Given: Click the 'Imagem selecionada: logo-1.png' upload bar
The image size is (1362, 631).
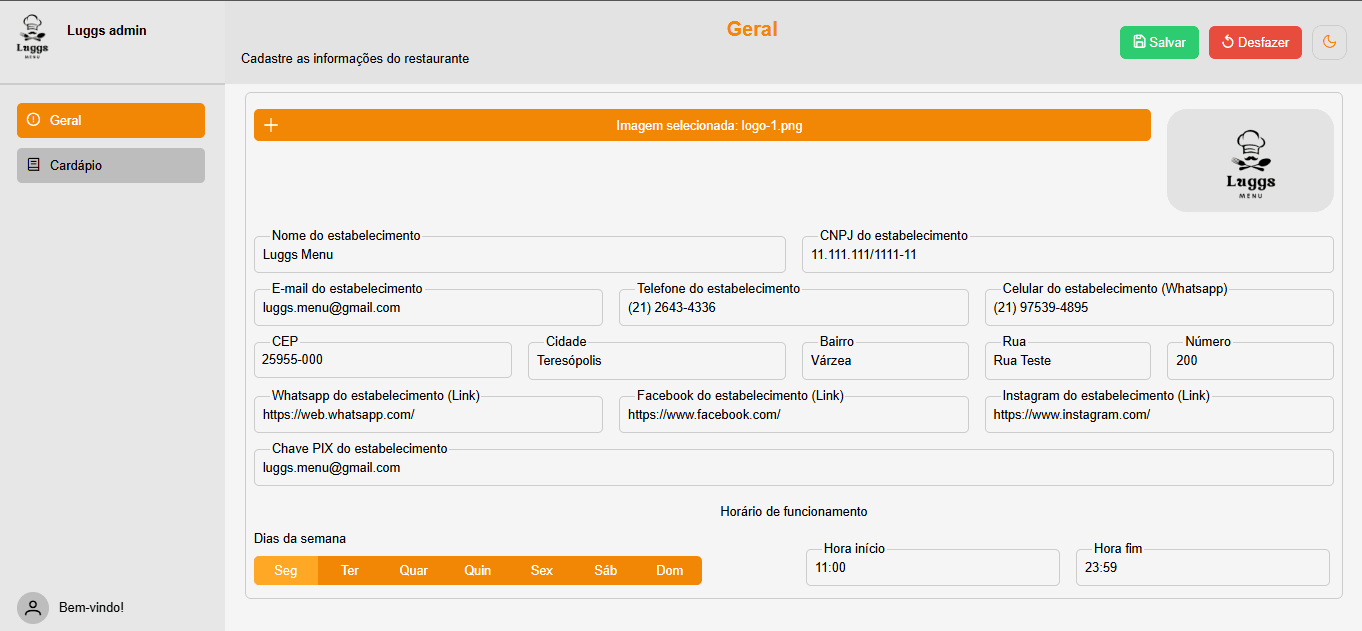Looking at the screenshot, I should [702, 125].
